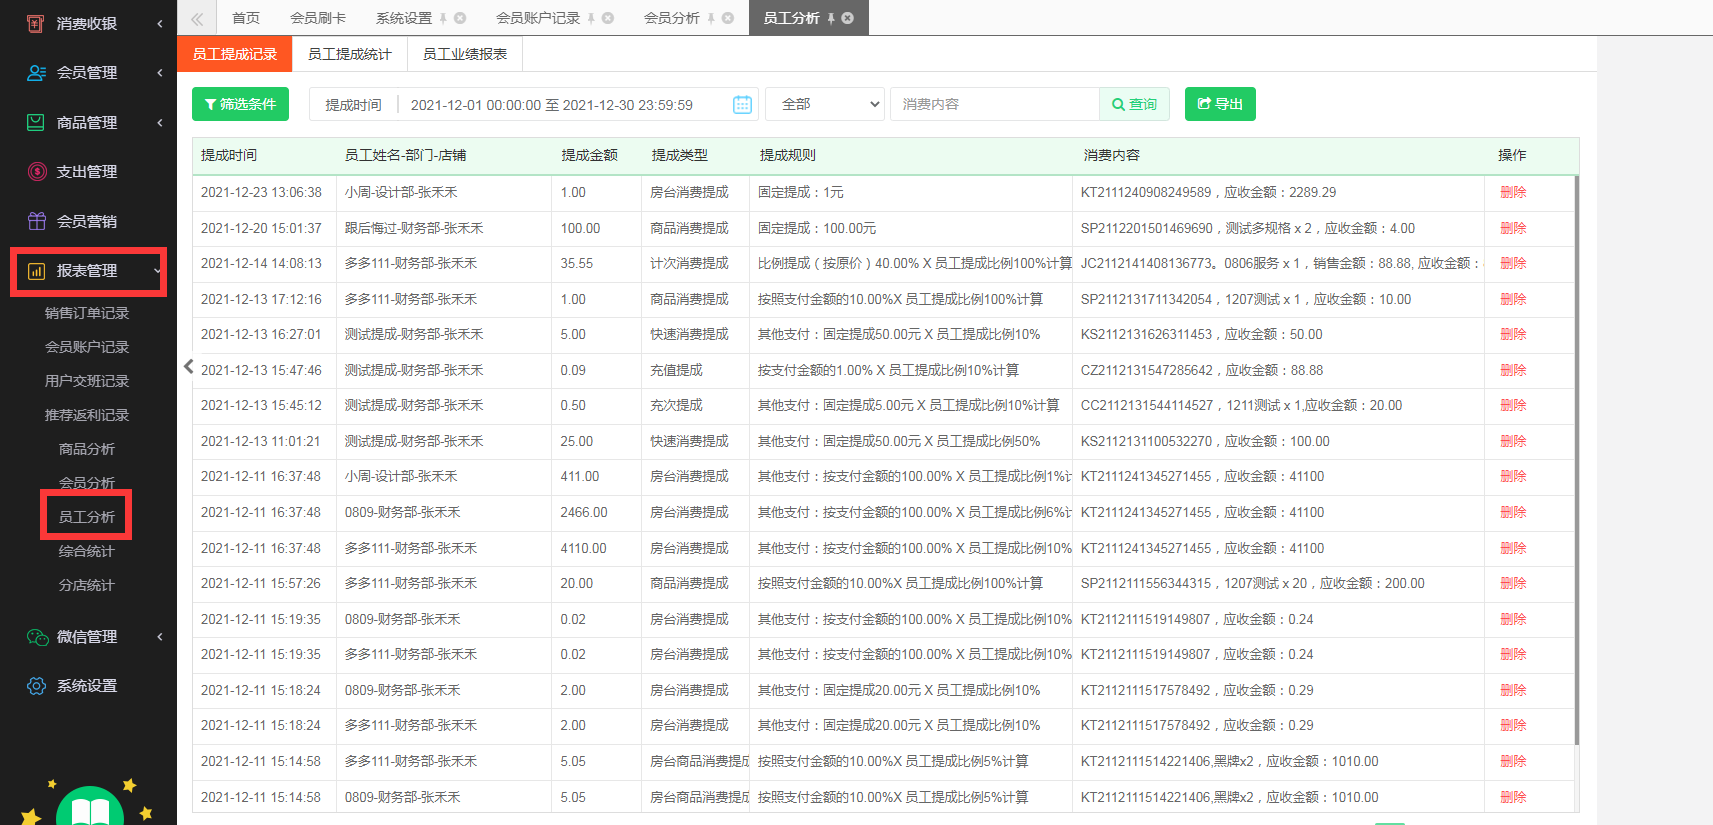Open 员工分析 in sidebar

click(87, 517)
